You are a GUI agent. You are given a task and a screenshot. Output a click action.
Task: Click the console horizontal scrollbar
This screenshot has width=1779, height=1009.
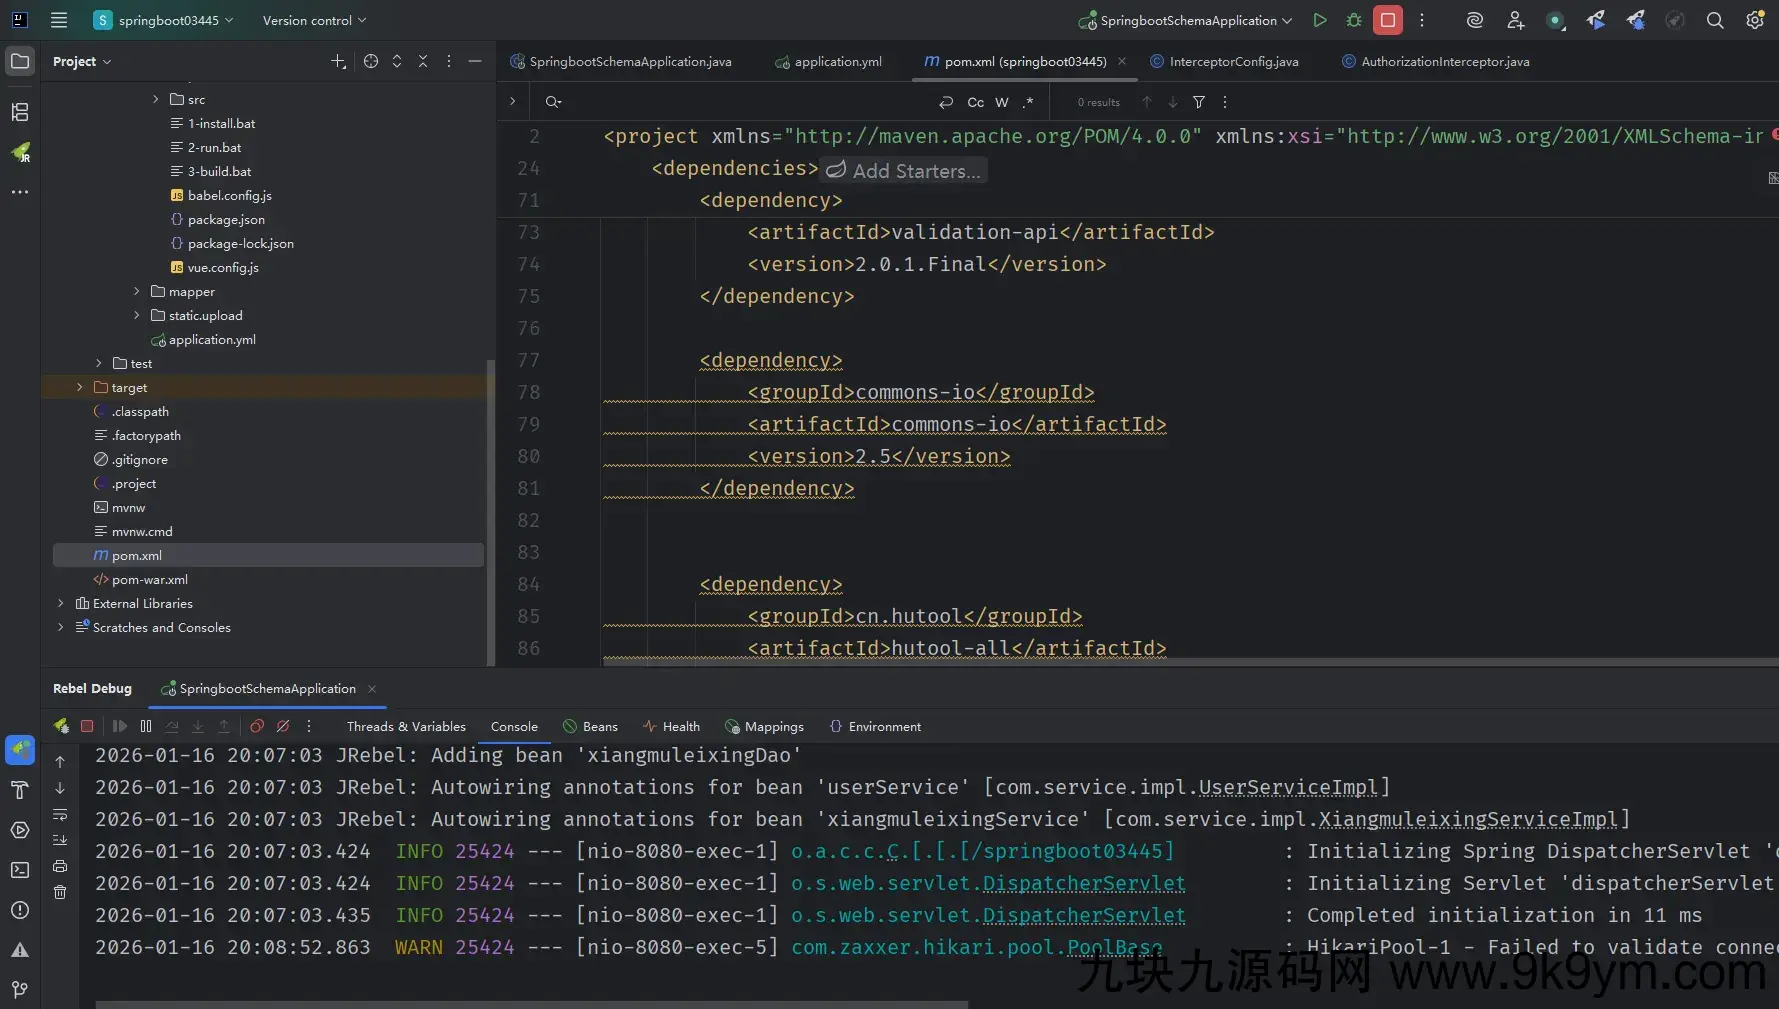pos(530,1004)
